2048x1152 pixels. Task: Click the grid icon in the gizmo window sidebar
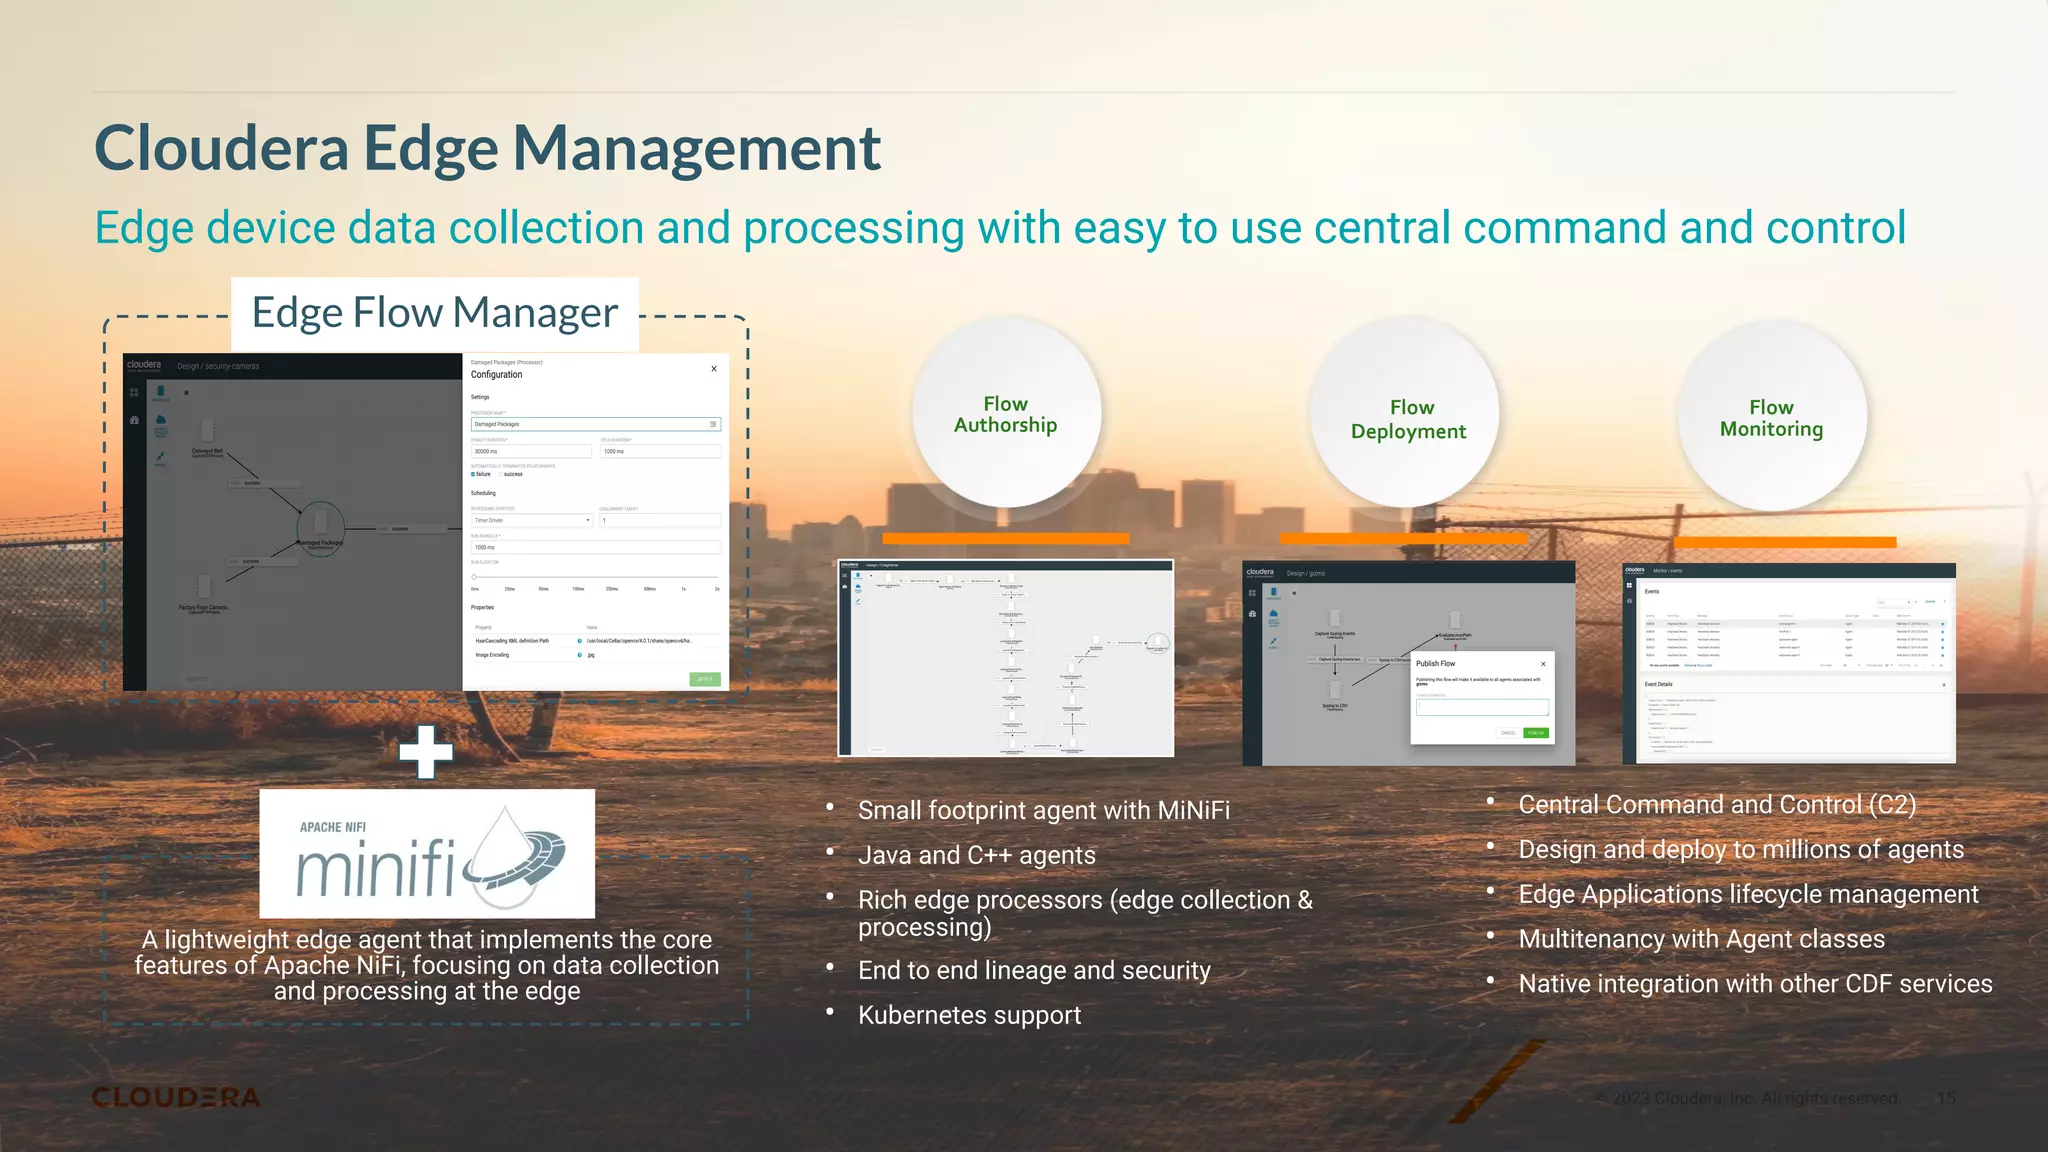coord(1252,593)
